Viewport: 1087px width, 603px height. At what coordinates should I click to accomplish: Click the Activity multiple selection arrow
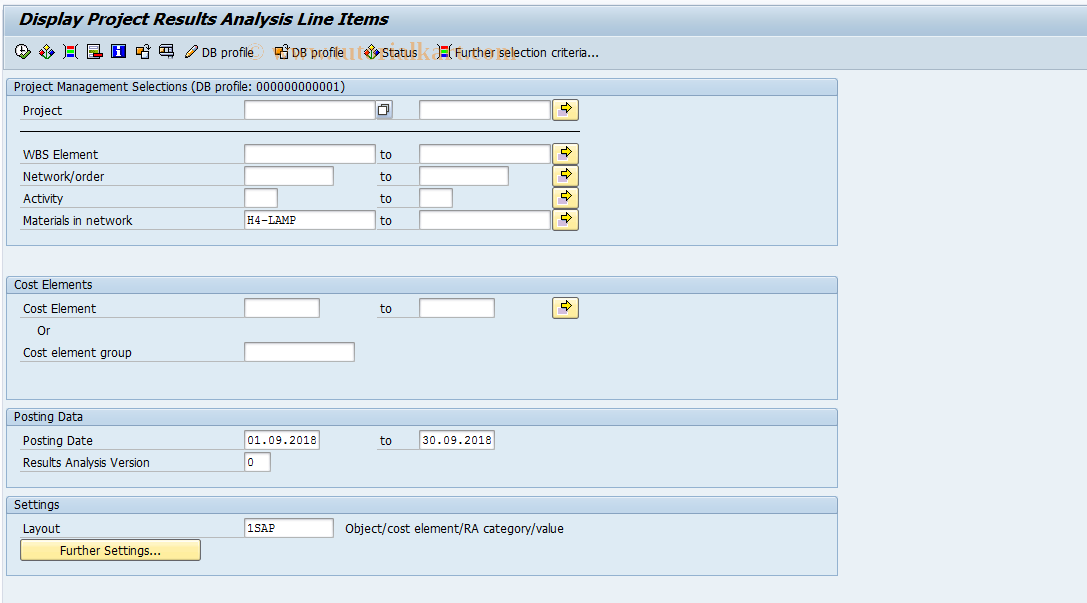566,198
